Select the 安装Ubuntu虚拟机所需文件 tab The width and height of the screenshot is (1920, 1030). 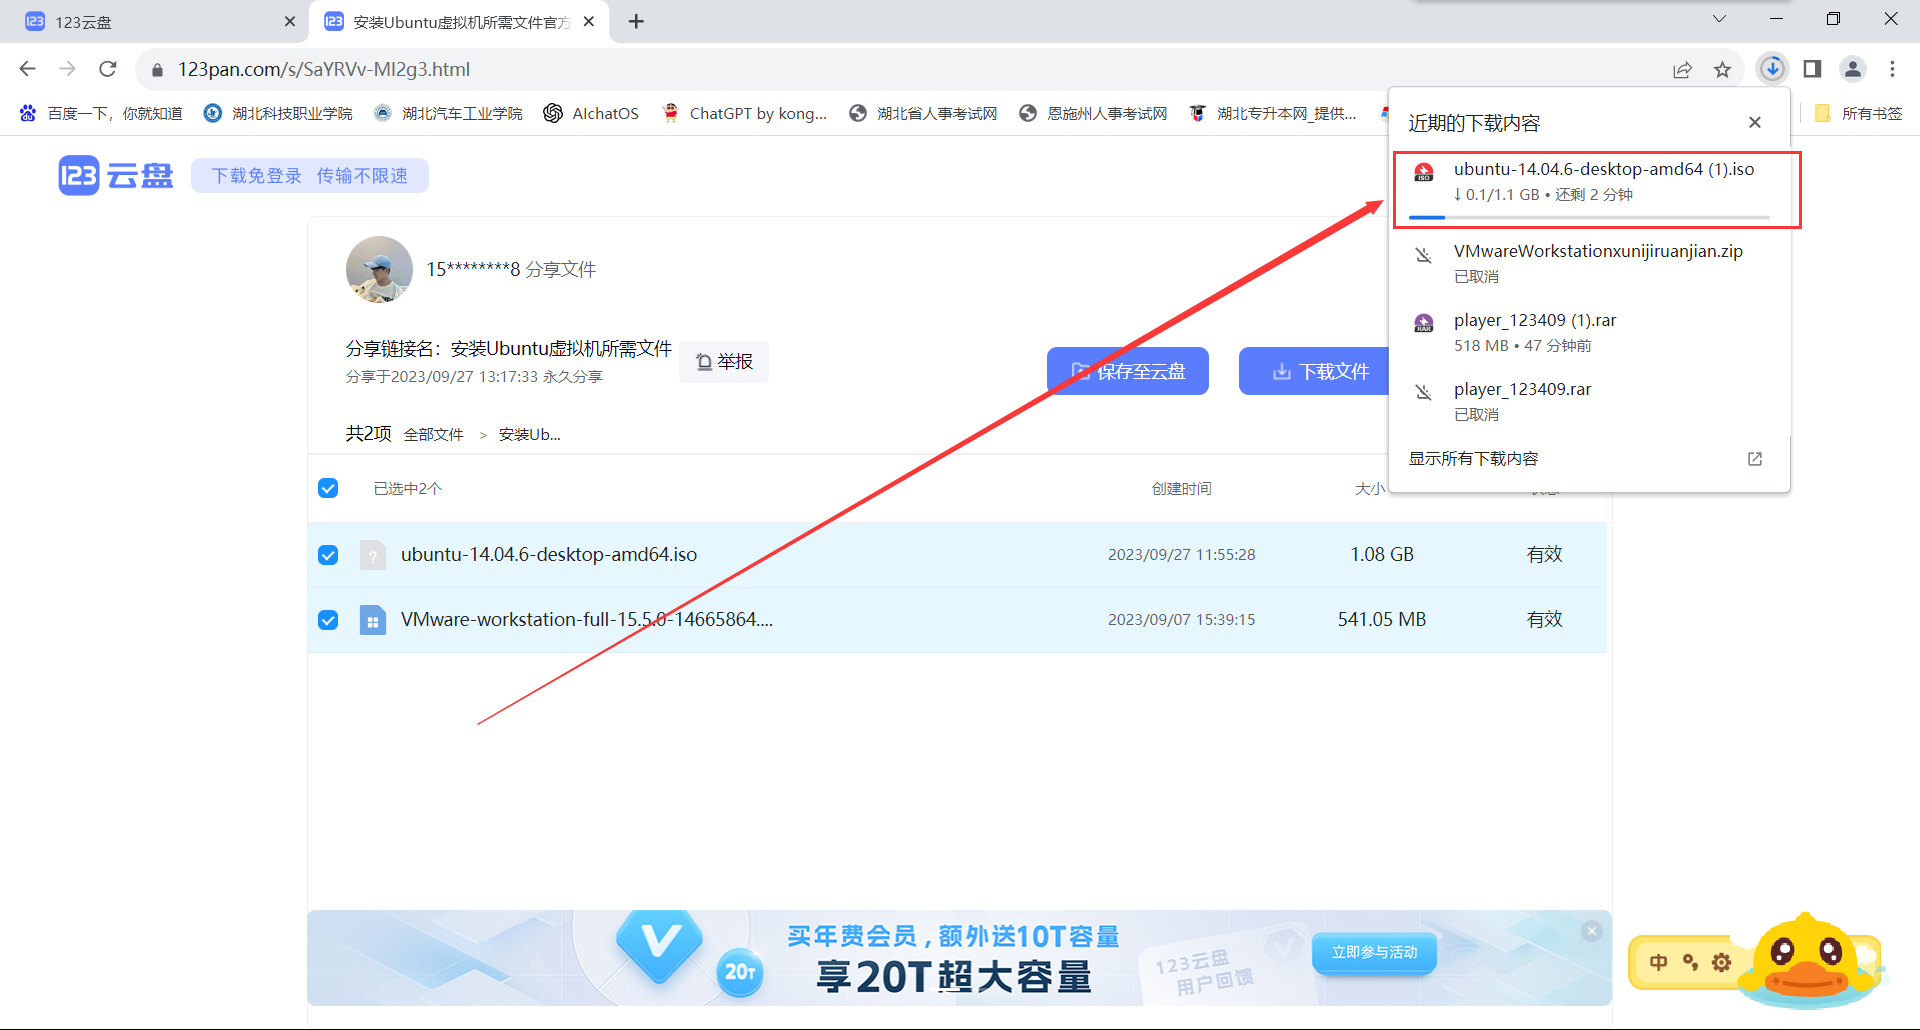tap(460, 22)
